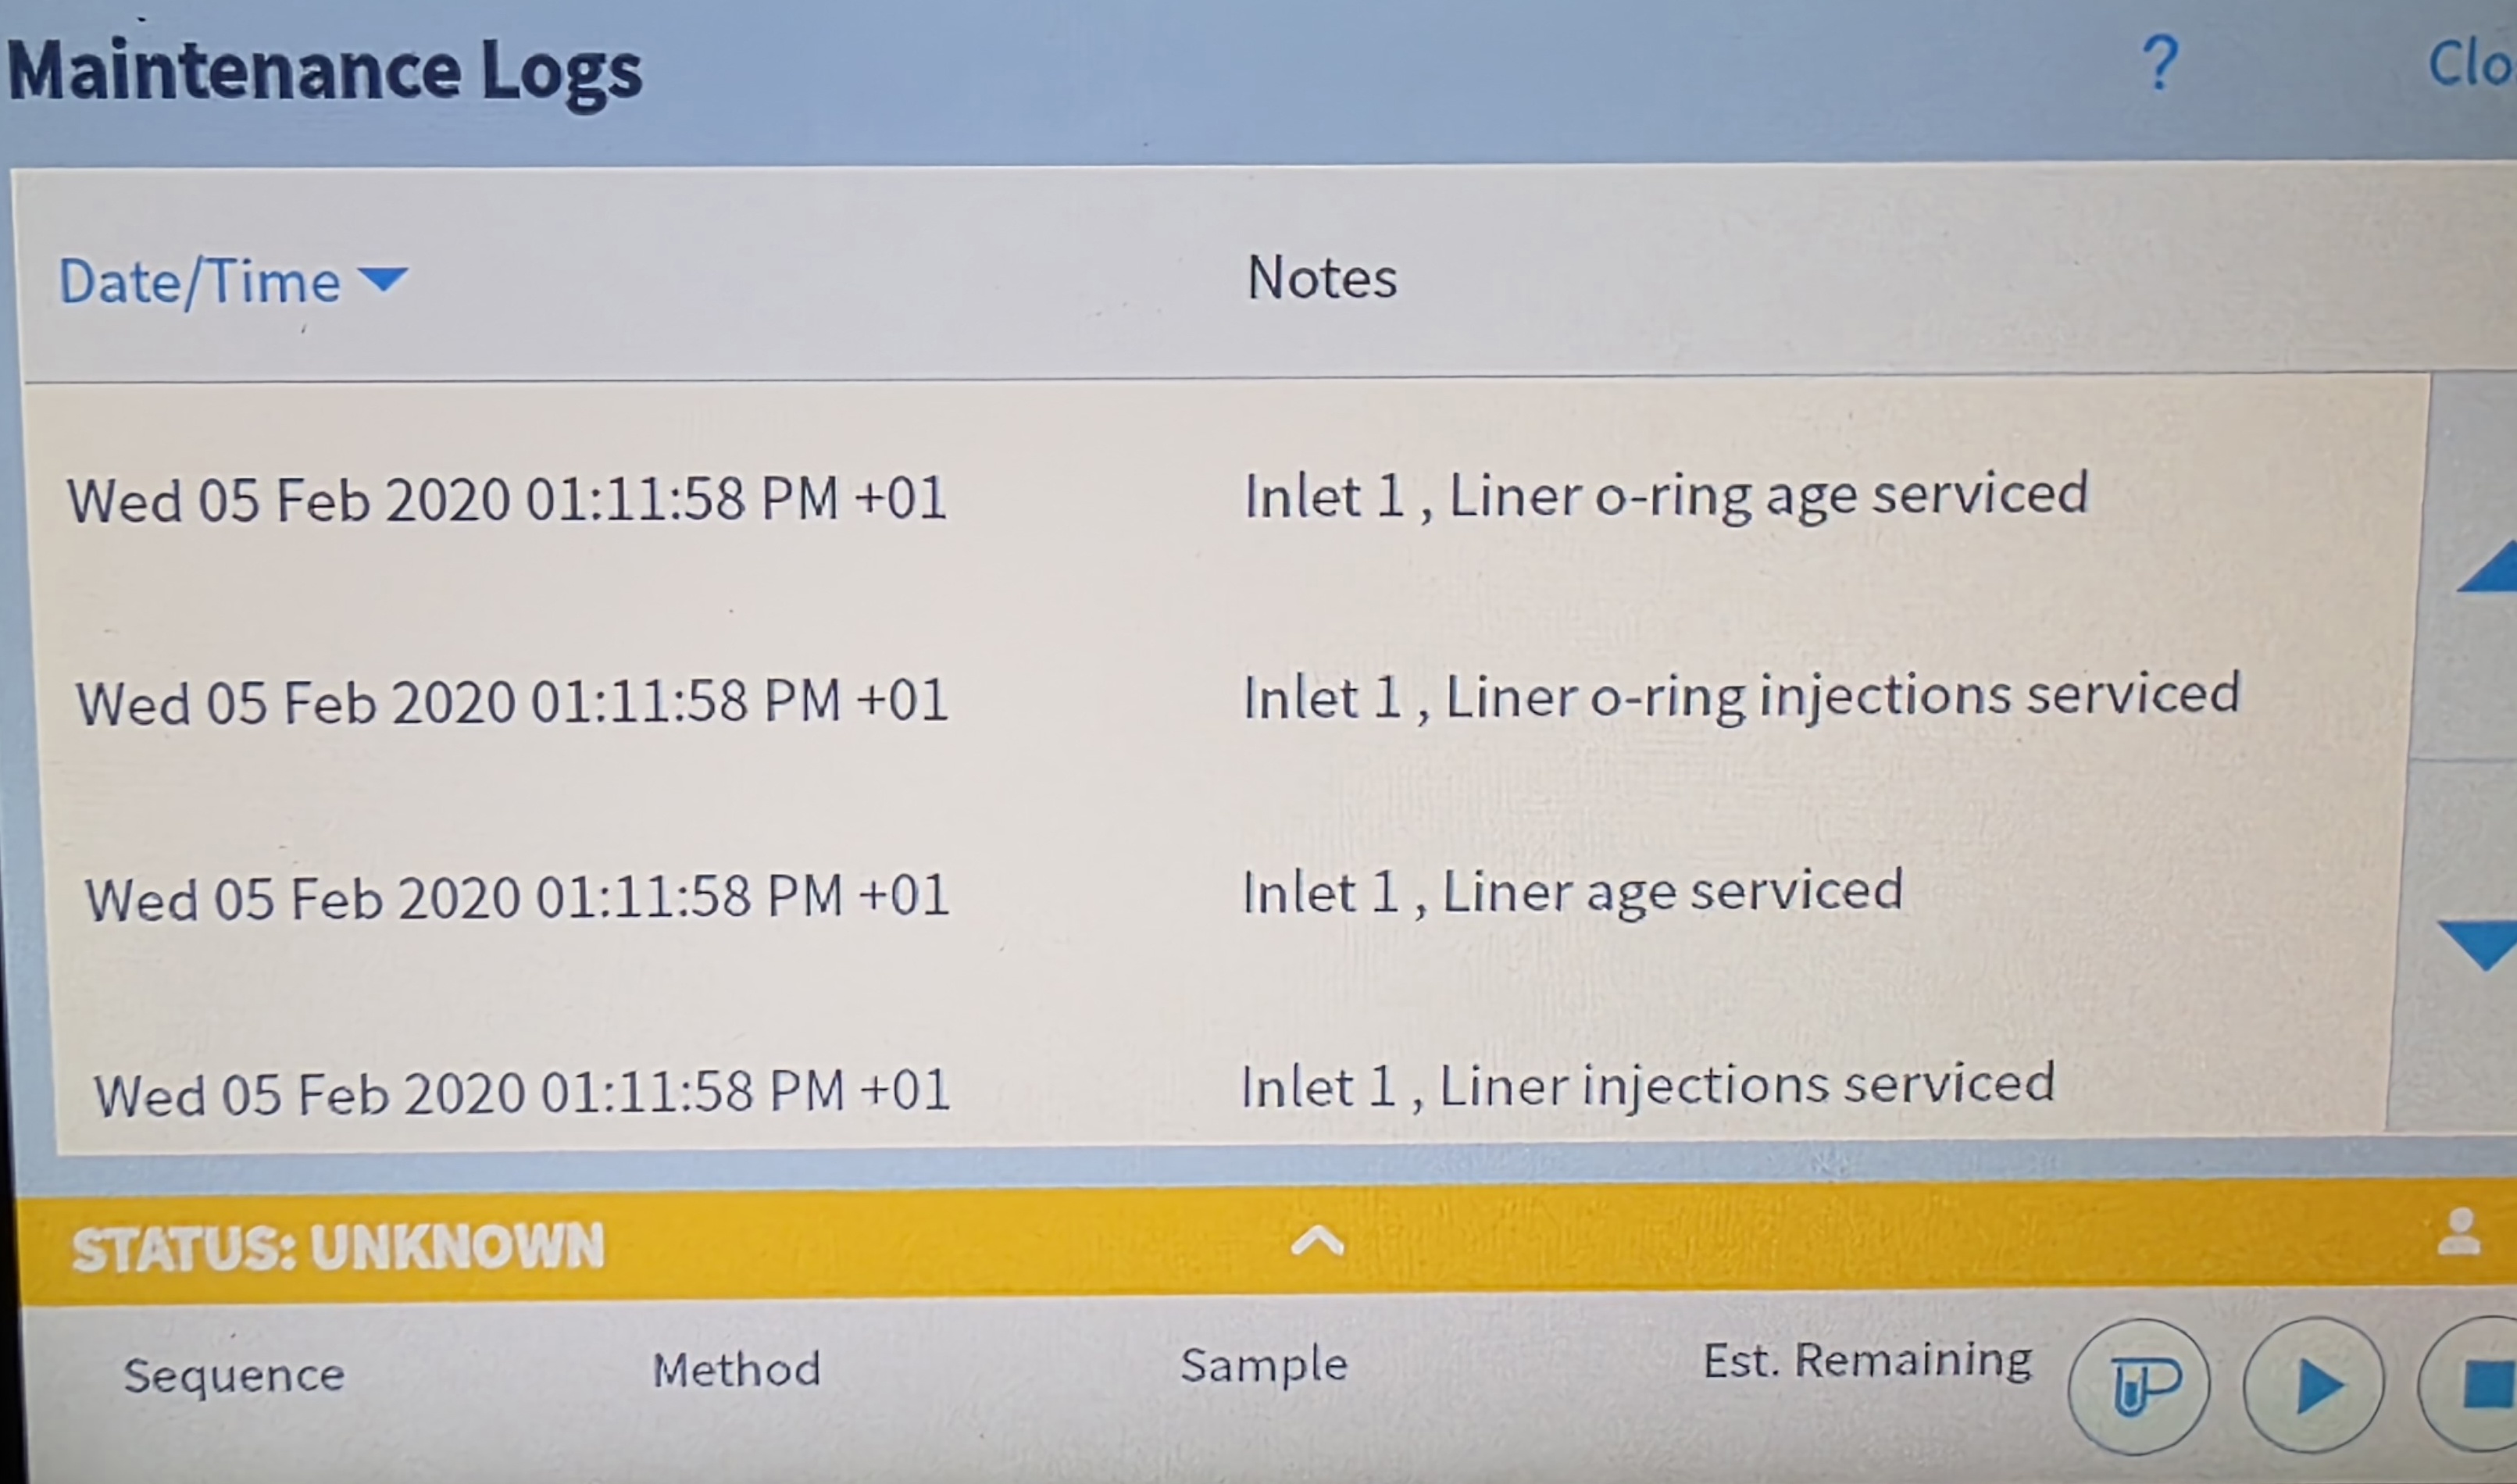The height and width of the screenshot is (1484, 2517).
Task: Toggle the Date/Time sort arrow
Action: (383, 278)
